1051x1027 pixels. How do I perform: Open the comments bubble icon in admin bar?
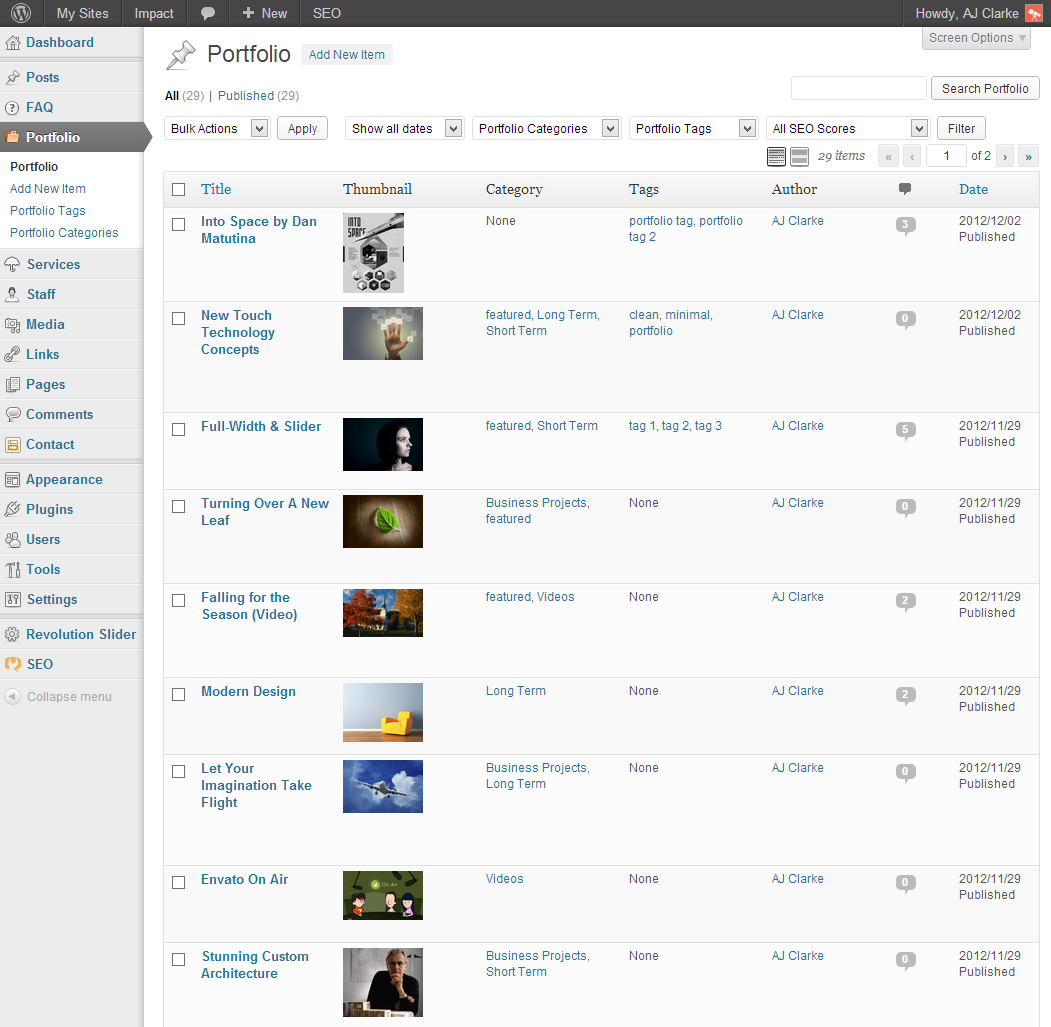tap(207, 13)
